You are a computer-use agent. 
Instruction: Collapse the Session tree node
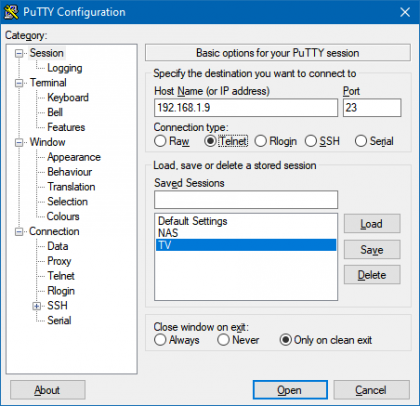pyautogui.click(x=19, y=53)
